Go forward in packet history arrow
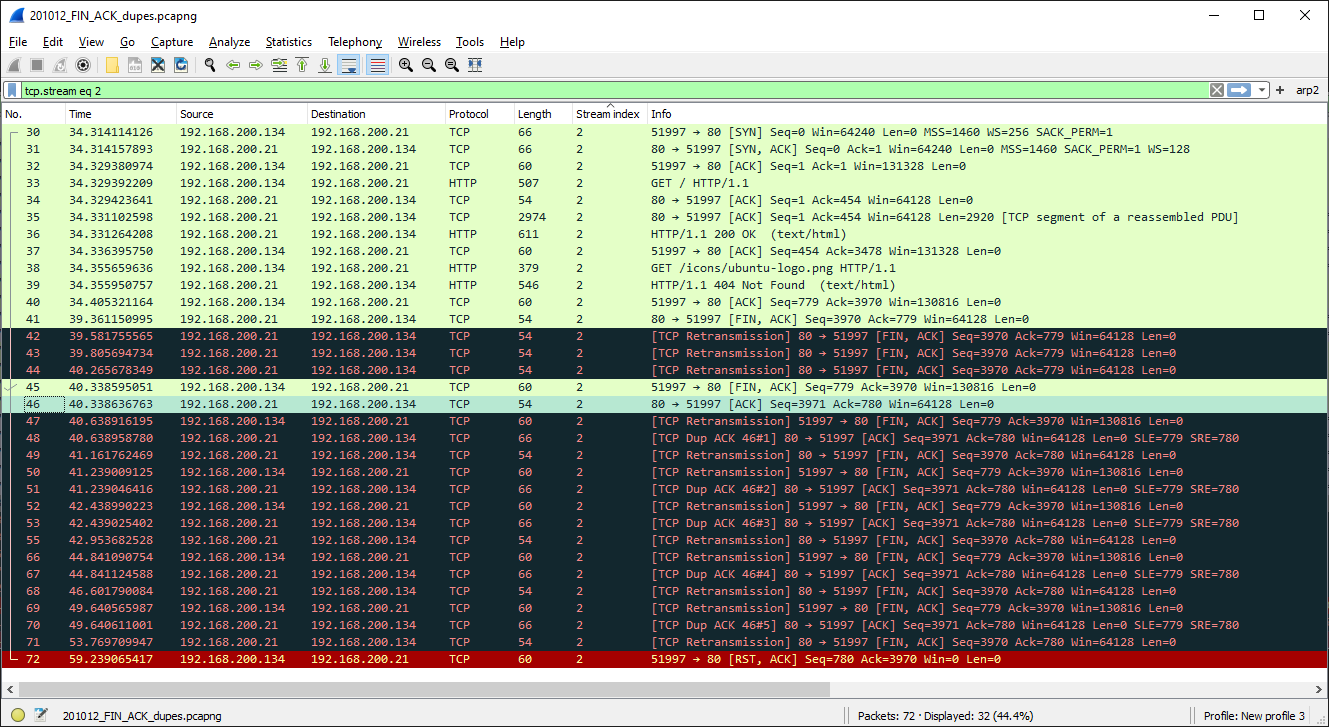 click(x=256, y=65)
